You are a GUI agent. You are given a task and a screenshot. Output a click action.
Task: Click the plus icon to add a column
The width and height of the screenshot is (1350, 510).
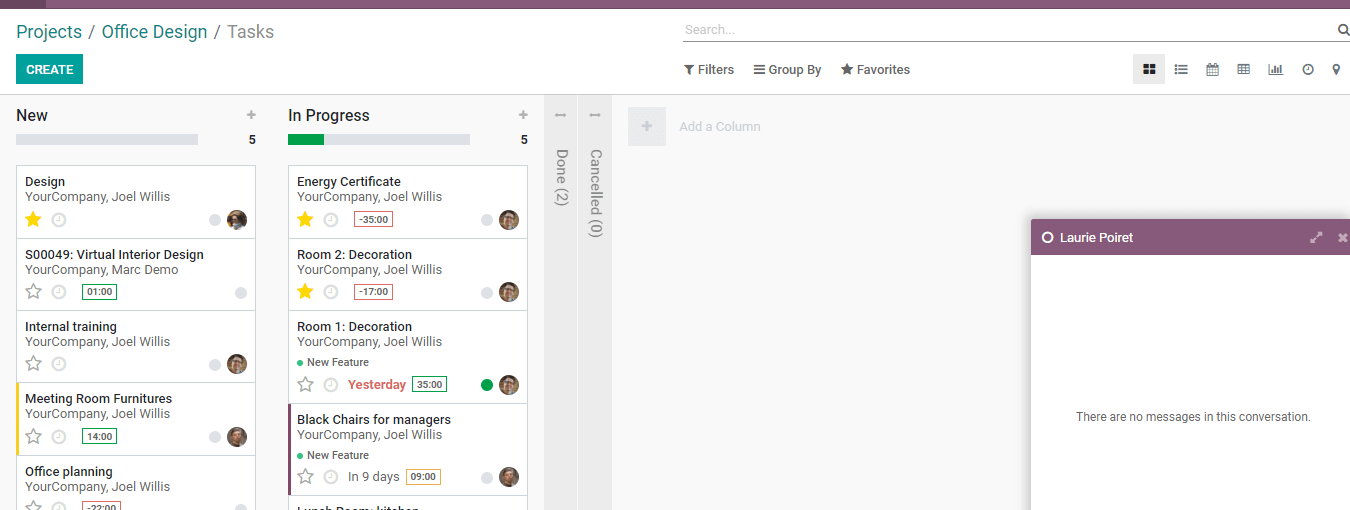point(647,126)
